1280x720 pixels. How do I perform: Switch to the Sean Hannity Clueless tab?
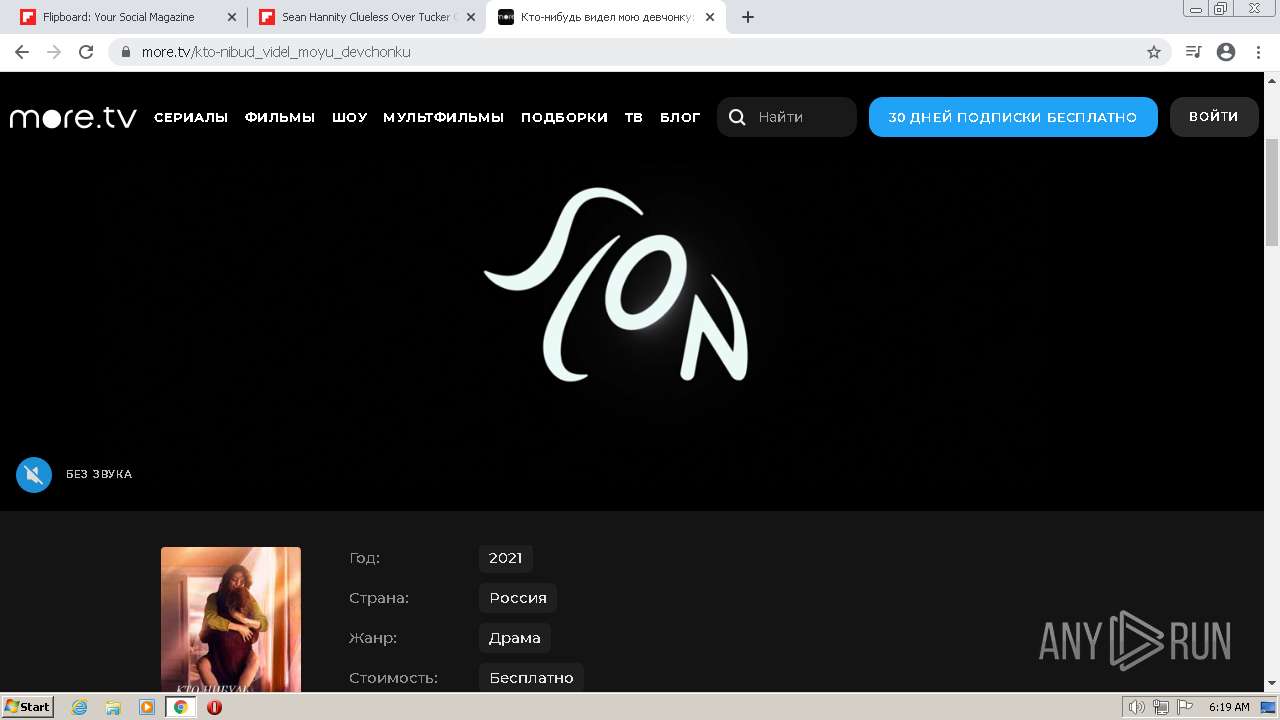click(368, 17)
